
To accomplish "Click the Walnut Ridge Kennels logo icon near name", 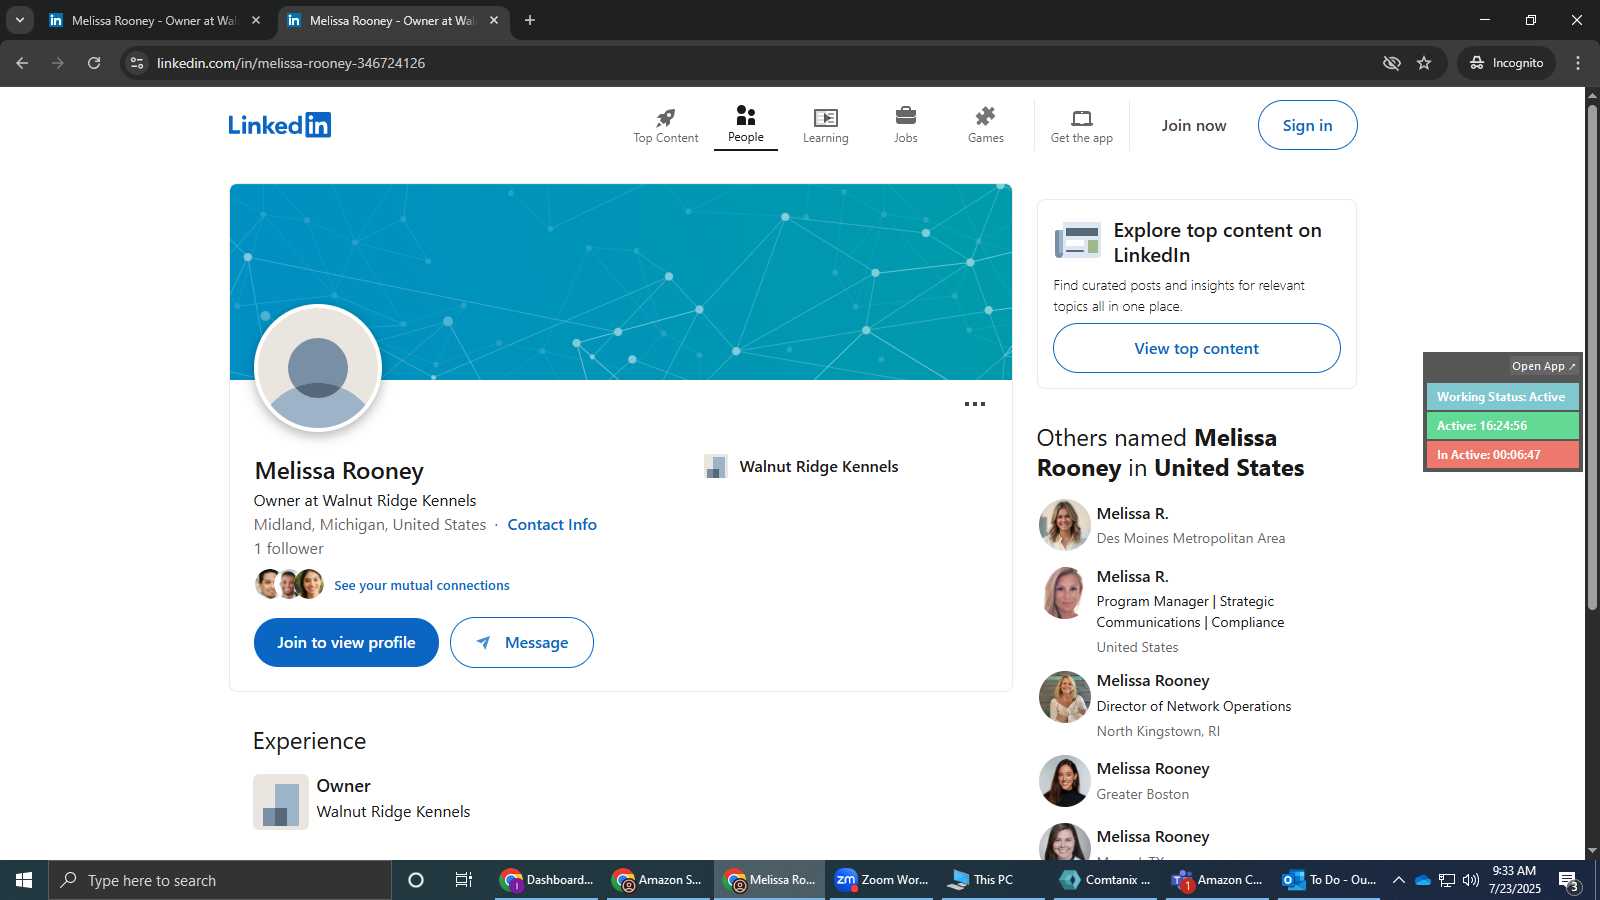I will pos(715,466).
